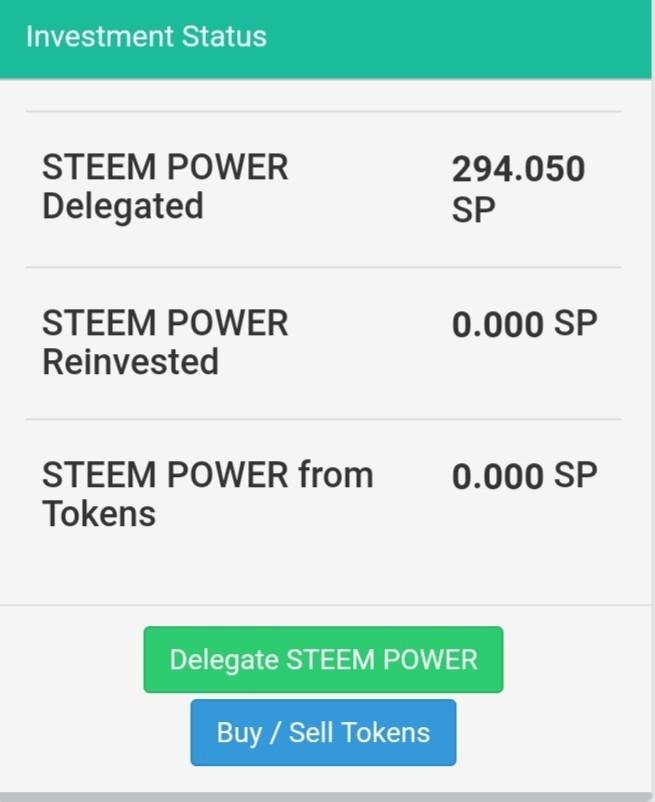Screen dimensions: 655x802
Task: Click the word from in the Tokens row
Action: (x=335, y=475)
